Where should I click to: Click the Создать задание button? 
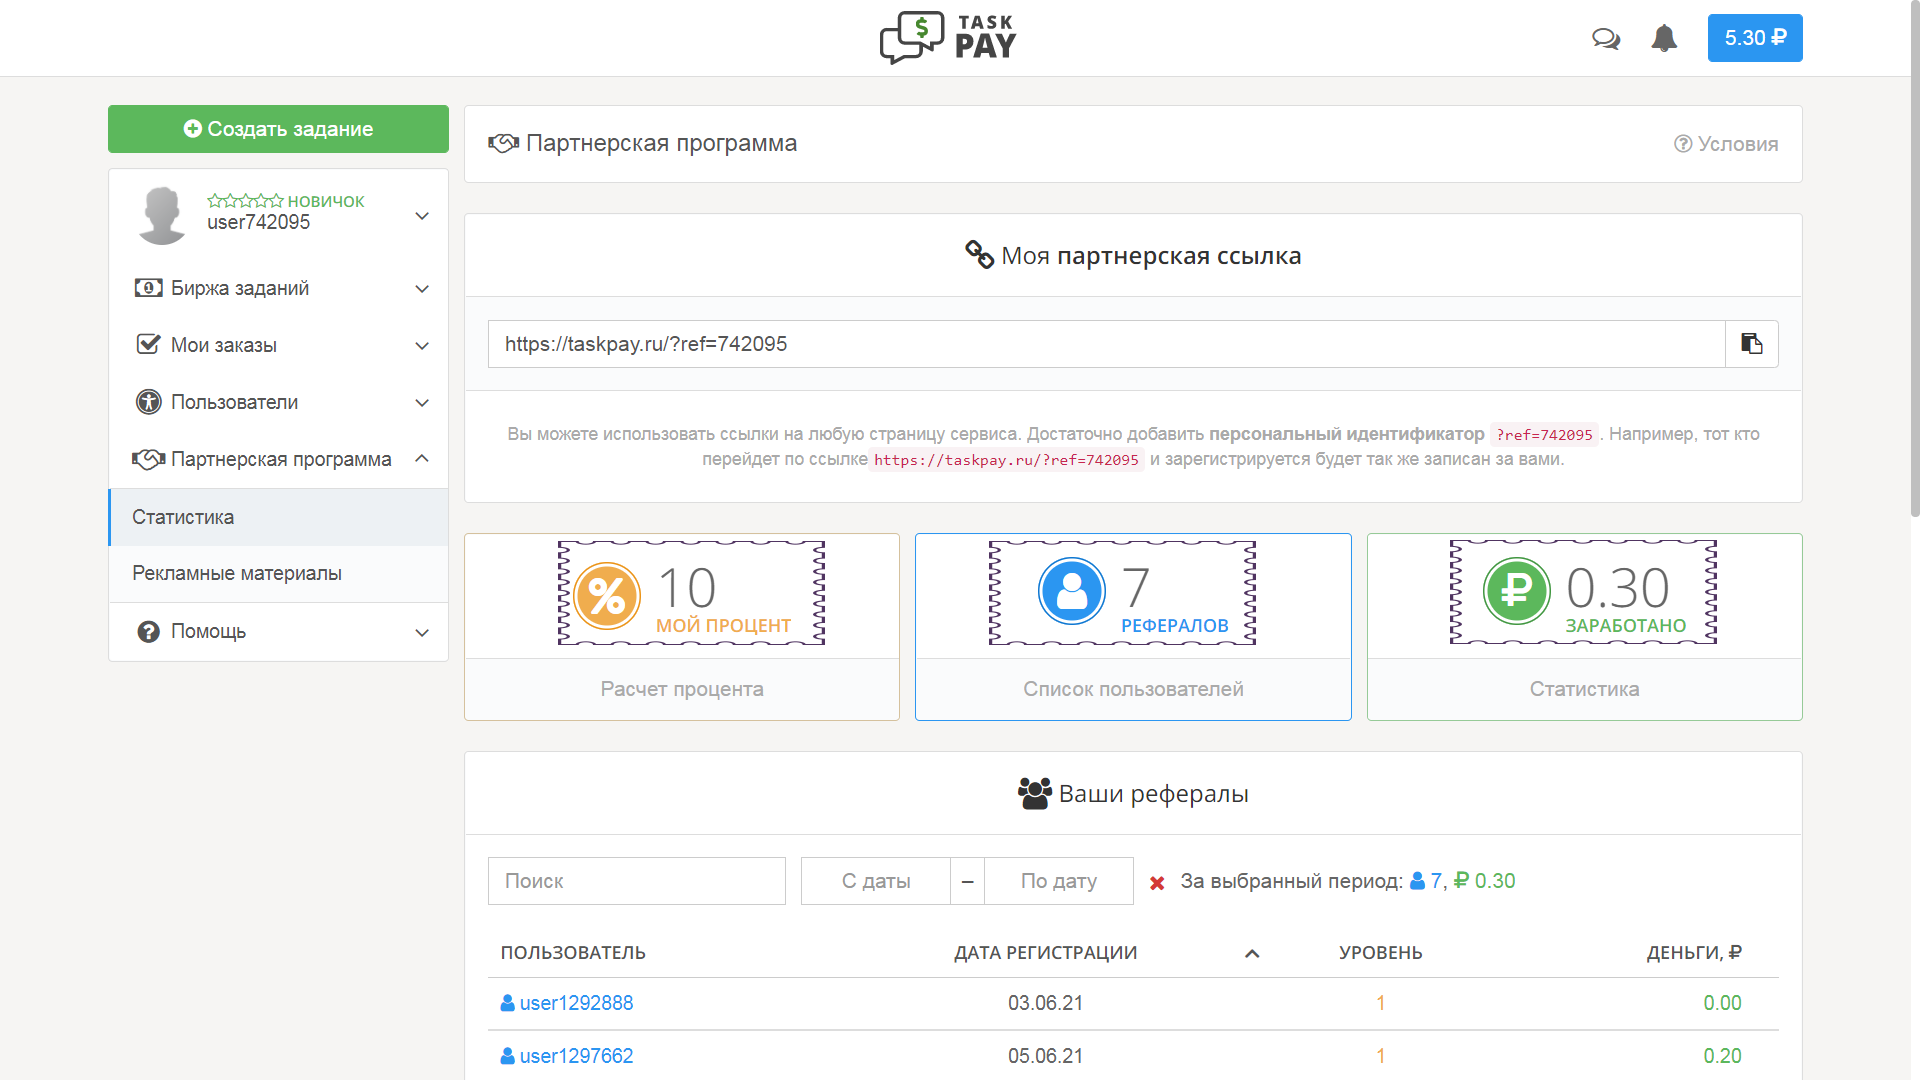[278, 128]
